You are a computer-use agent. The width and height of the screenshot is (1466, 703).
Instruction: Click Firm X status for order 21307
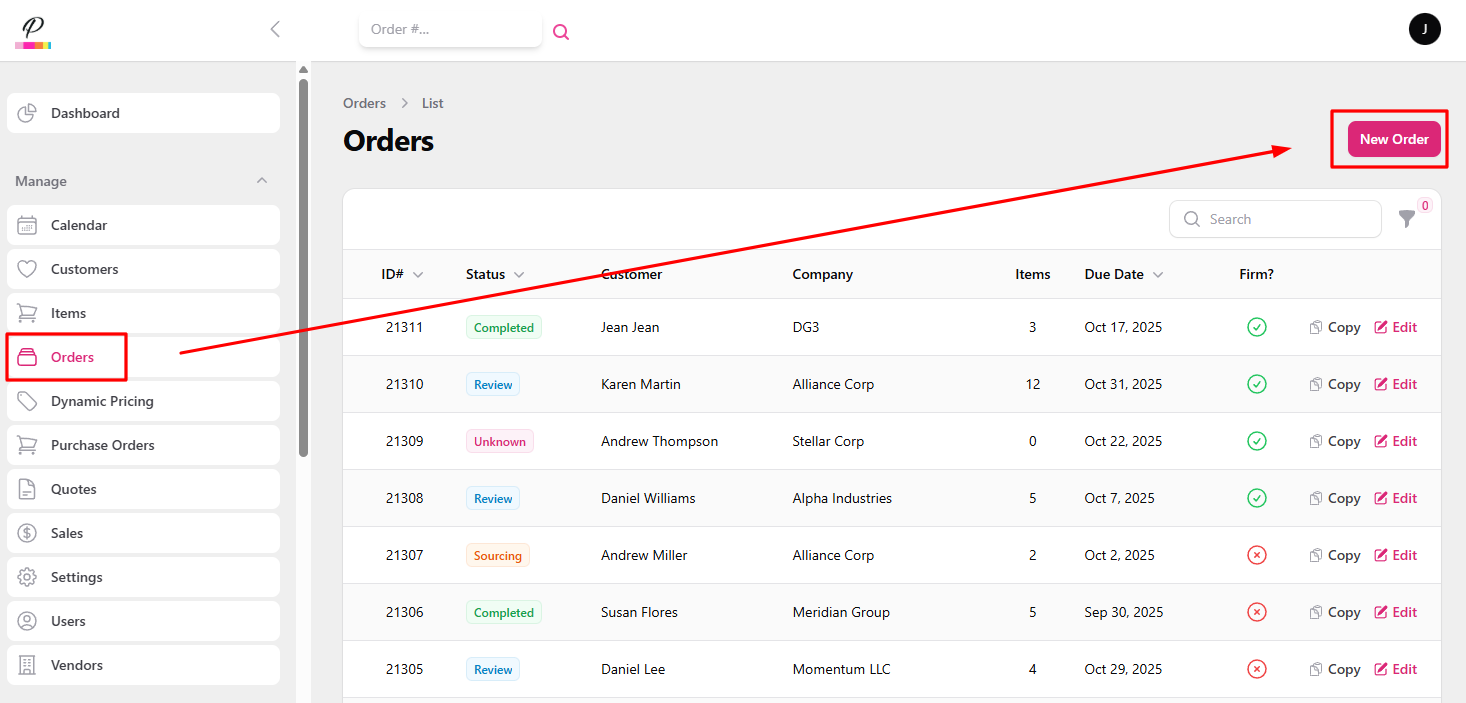1257,555
